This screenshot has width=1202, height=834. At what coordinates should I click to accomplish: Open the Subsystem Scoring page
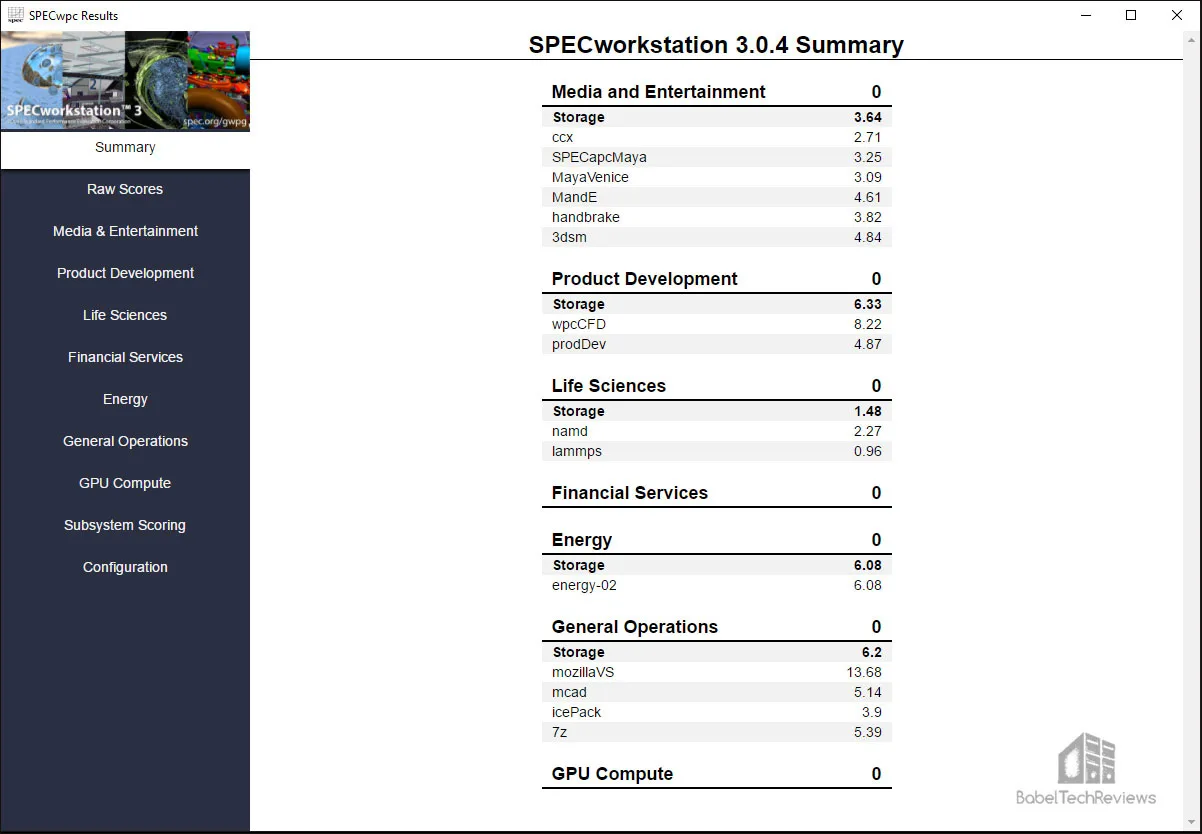[125, 525]
